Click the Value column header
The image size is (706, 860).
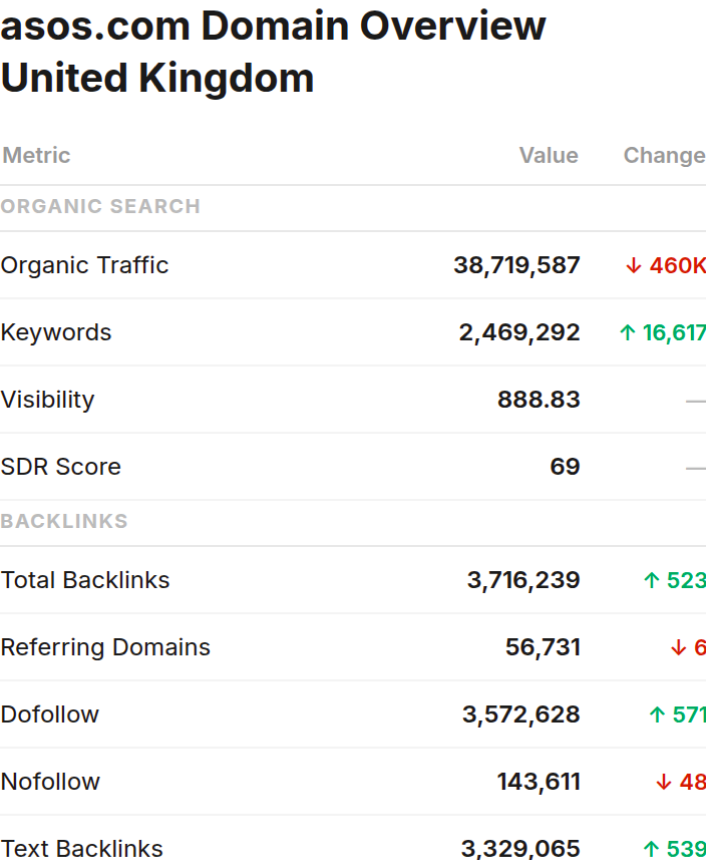(548, 156)
